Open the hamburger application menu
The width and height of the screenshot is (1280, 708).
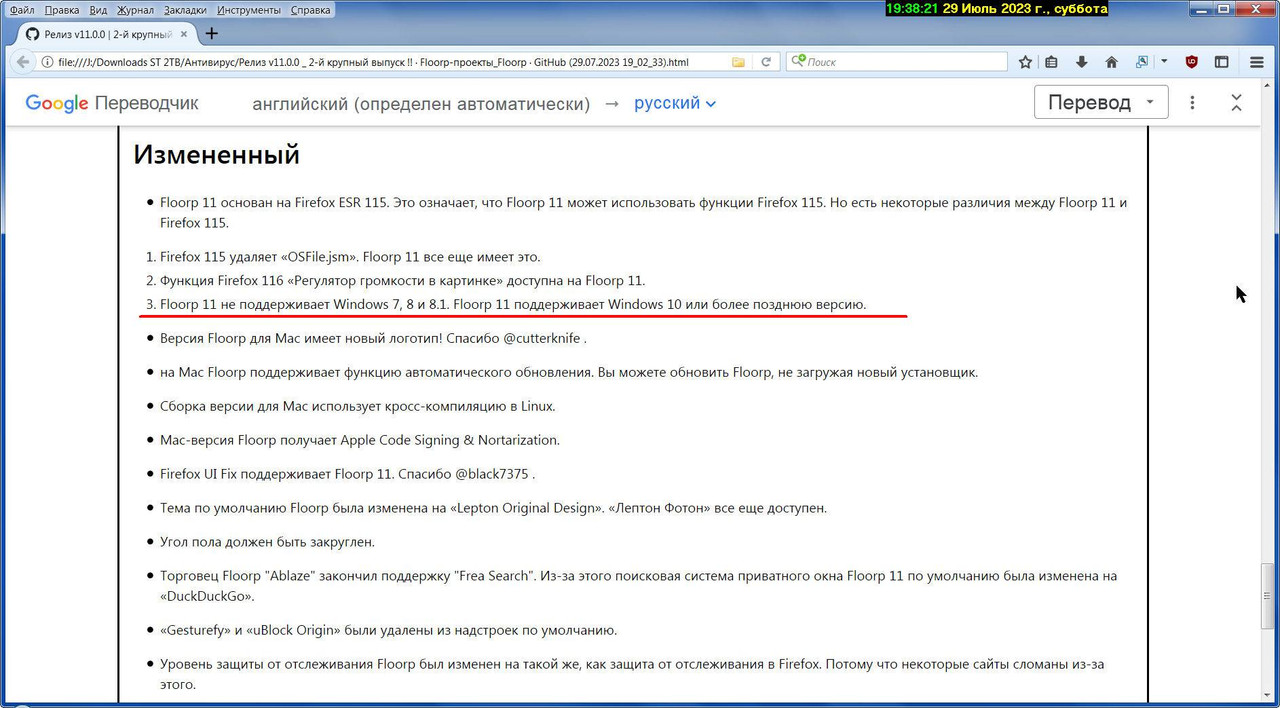(x=1257, y=62)
